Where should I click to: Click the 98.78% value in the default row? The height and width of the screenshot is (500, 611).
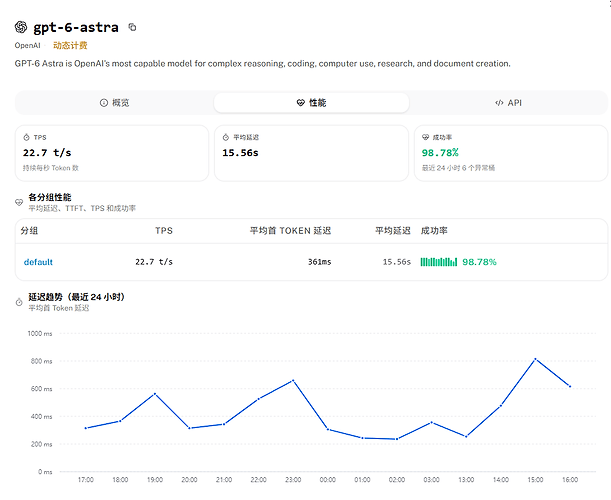(479, 262)
